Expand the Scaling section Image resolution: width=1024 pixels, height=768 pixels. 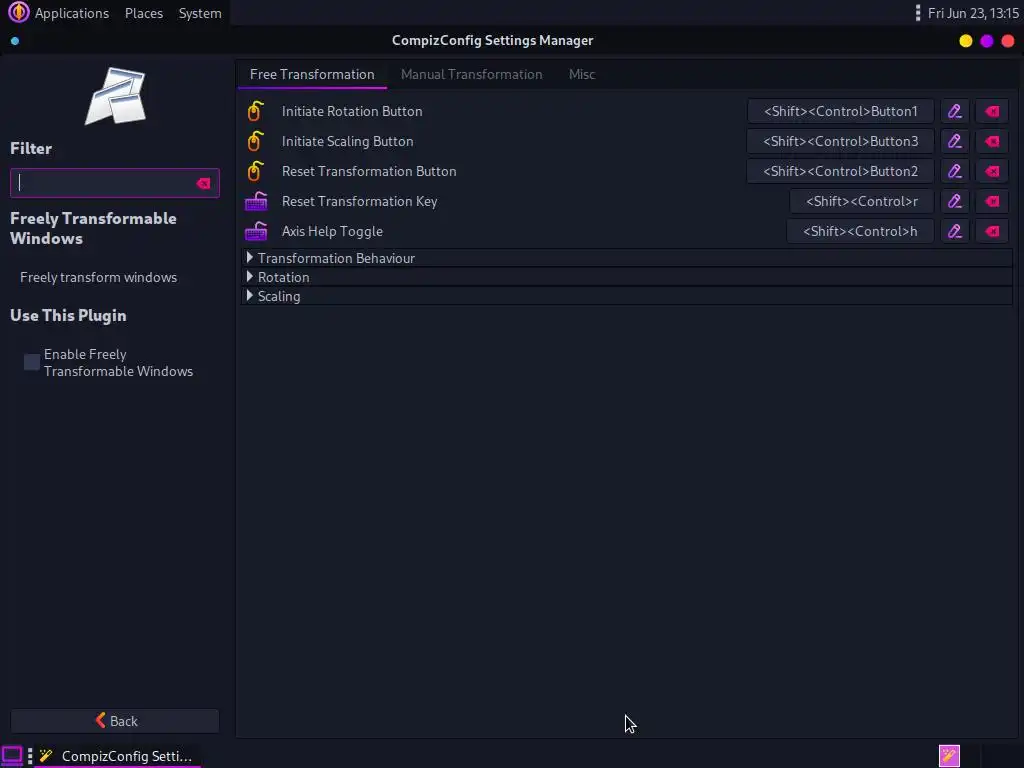pyautogui.click(x=627, y=296)
